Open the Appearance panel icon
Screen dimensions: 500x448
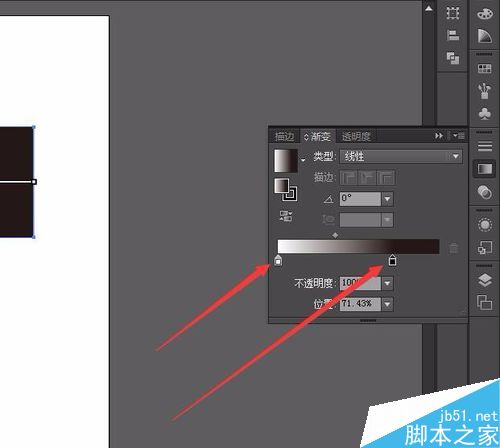(485, 225)
